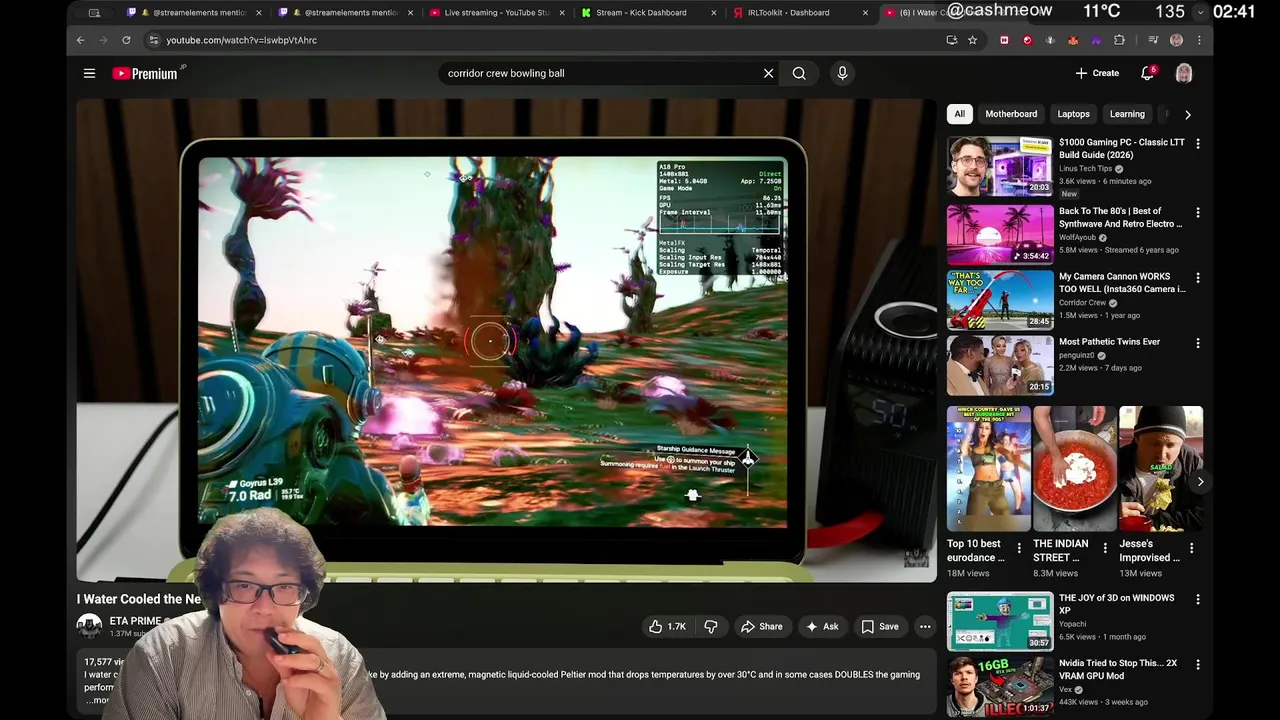
Task: Open THE INDIAN STREET short
Action: [1074, 468]
